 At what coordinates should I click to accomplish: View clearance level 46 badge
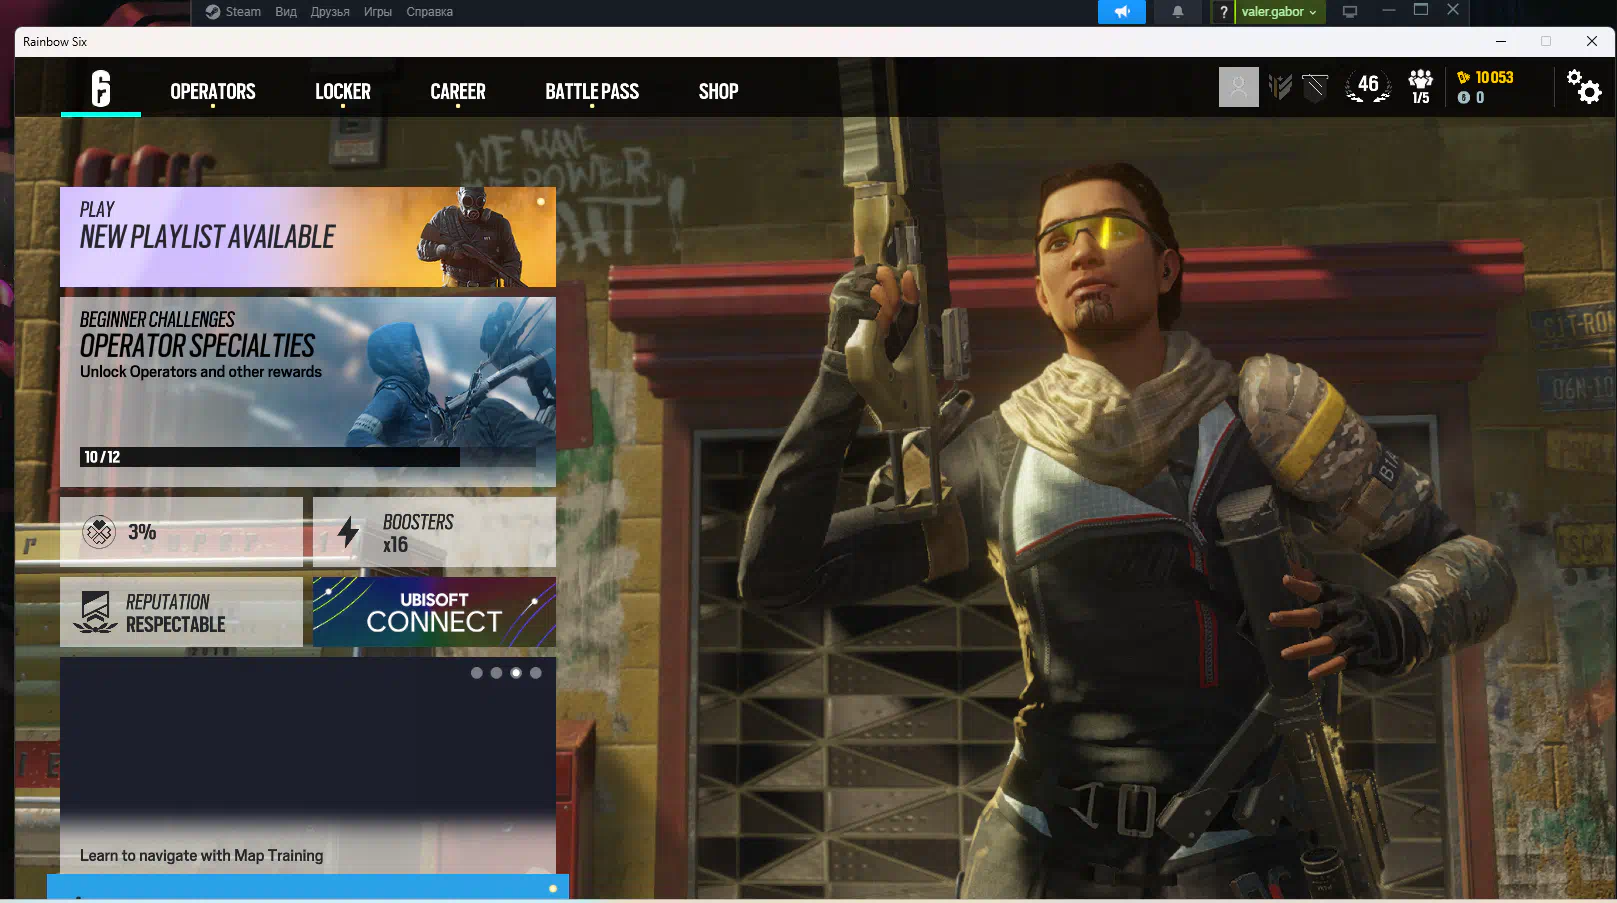[x=1368, y=86]
